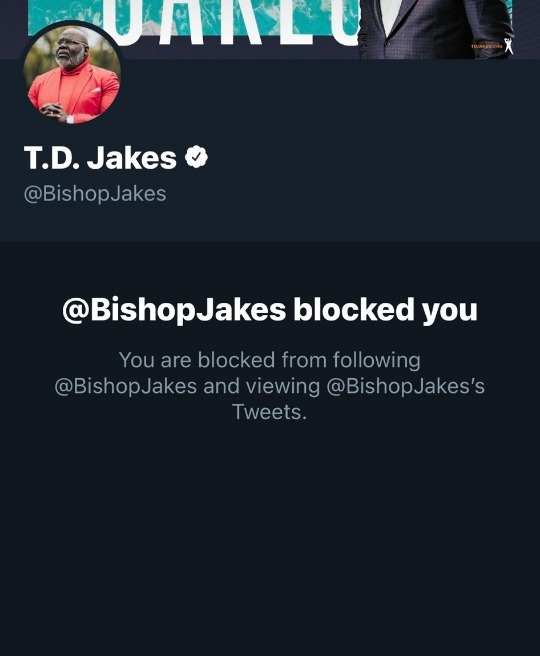The width and height of the screenshot is (540, 656).
Task: Tap the bold "blocked you" words
Action: pyautogui.click(x=385, y=310)
